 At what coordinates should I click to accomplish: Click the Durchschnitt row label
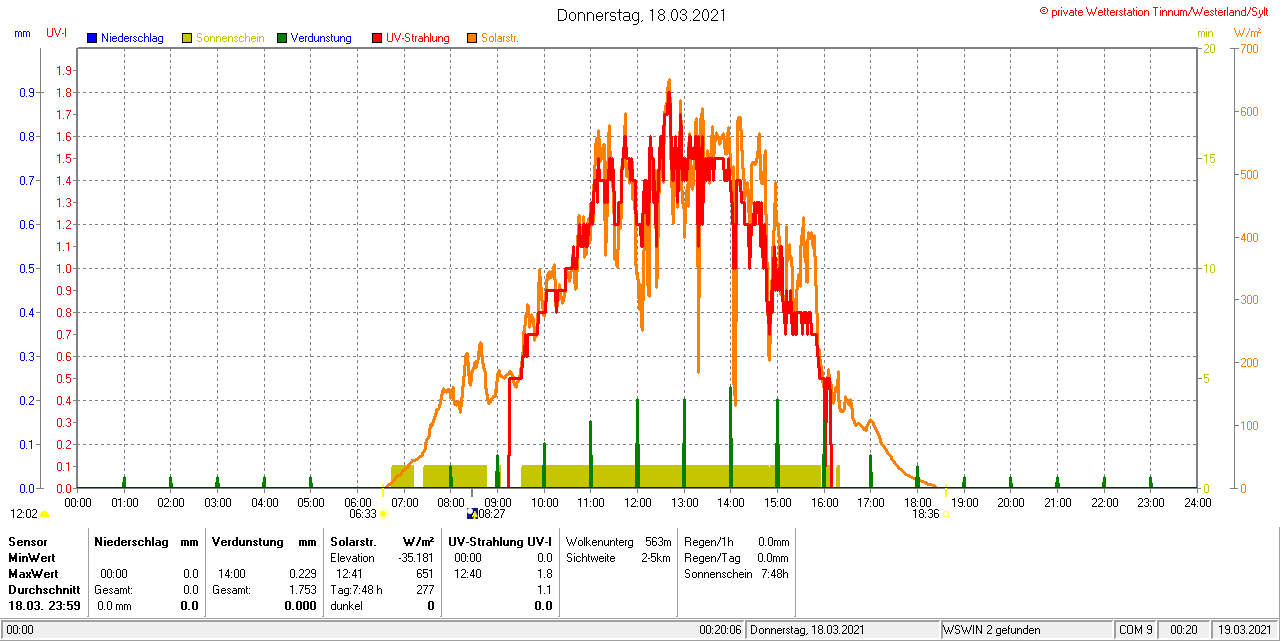click(x=44, y=590)
